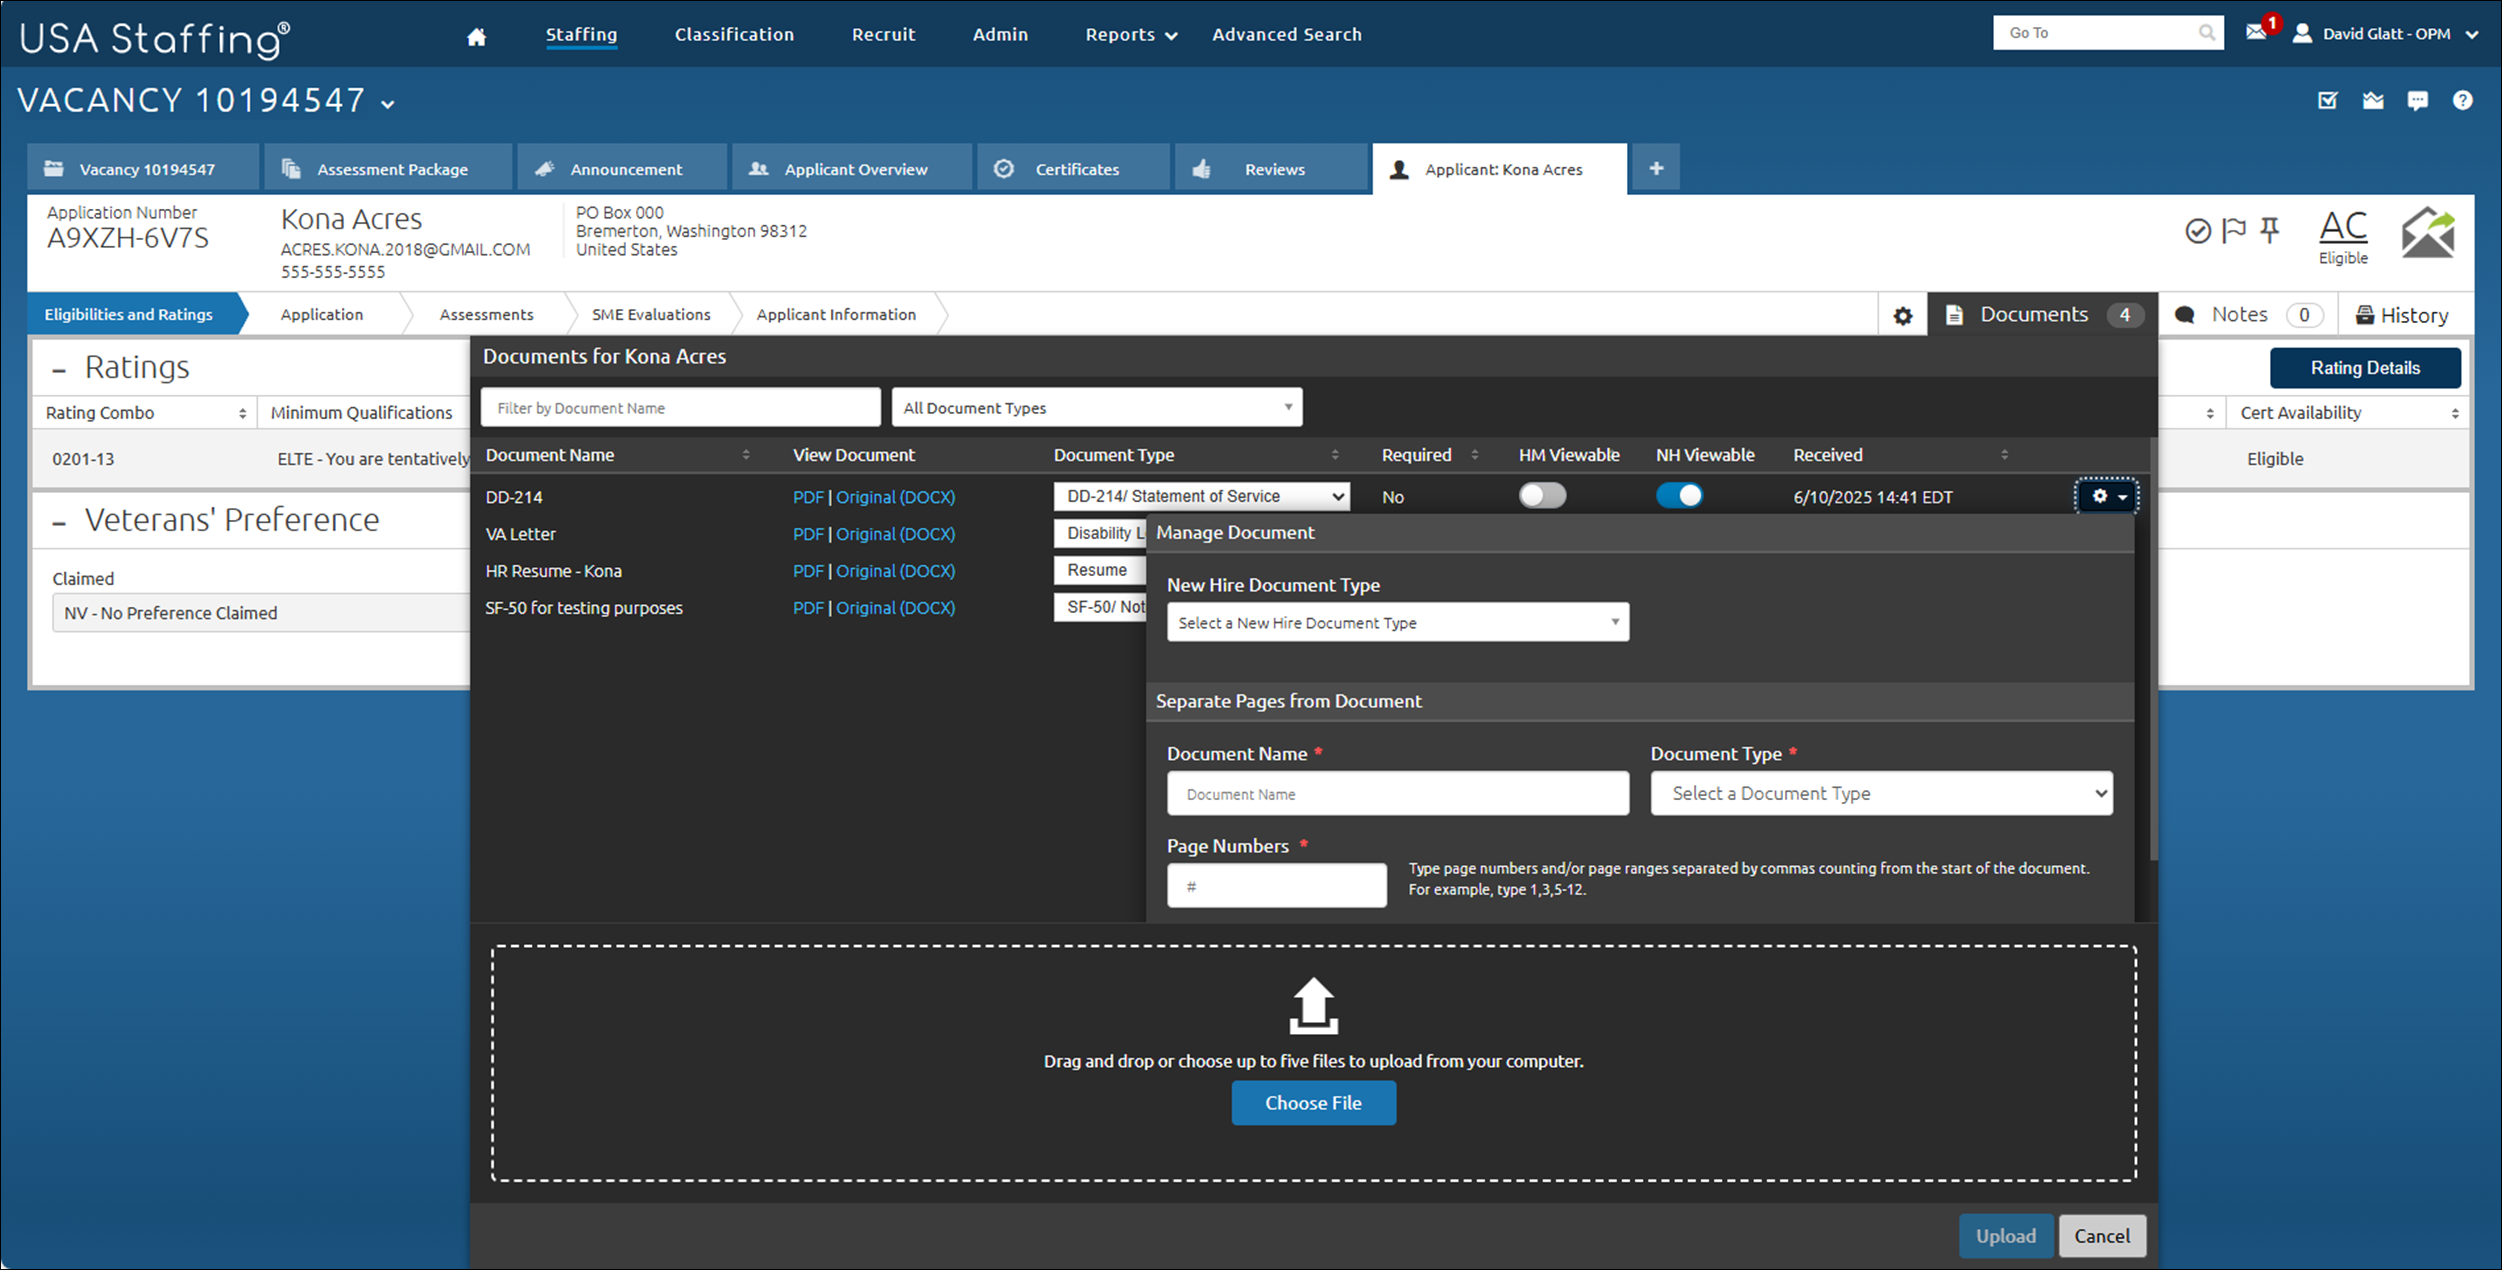Expand the Reports menu
The image size is (2502, 1270).
click(1131, 35)
